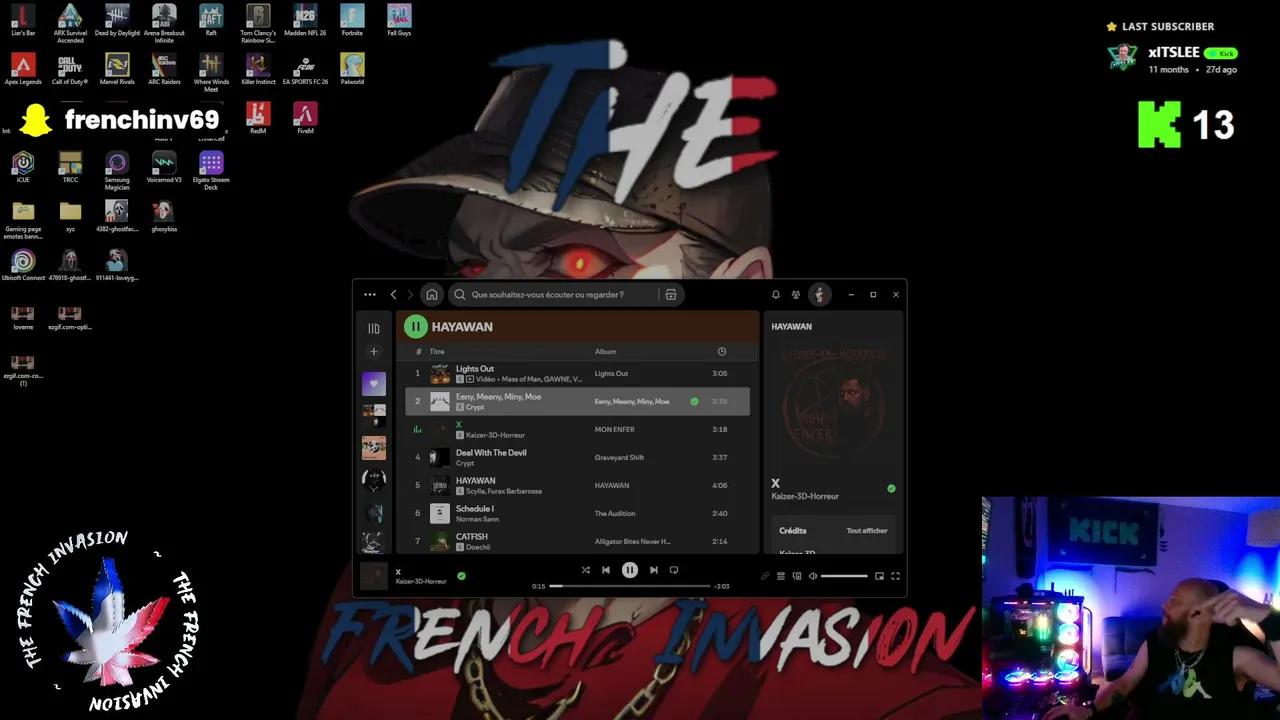1280x720 pixels.
Task: Open iCUE desktop shortcut
Action: click(23, 167)
